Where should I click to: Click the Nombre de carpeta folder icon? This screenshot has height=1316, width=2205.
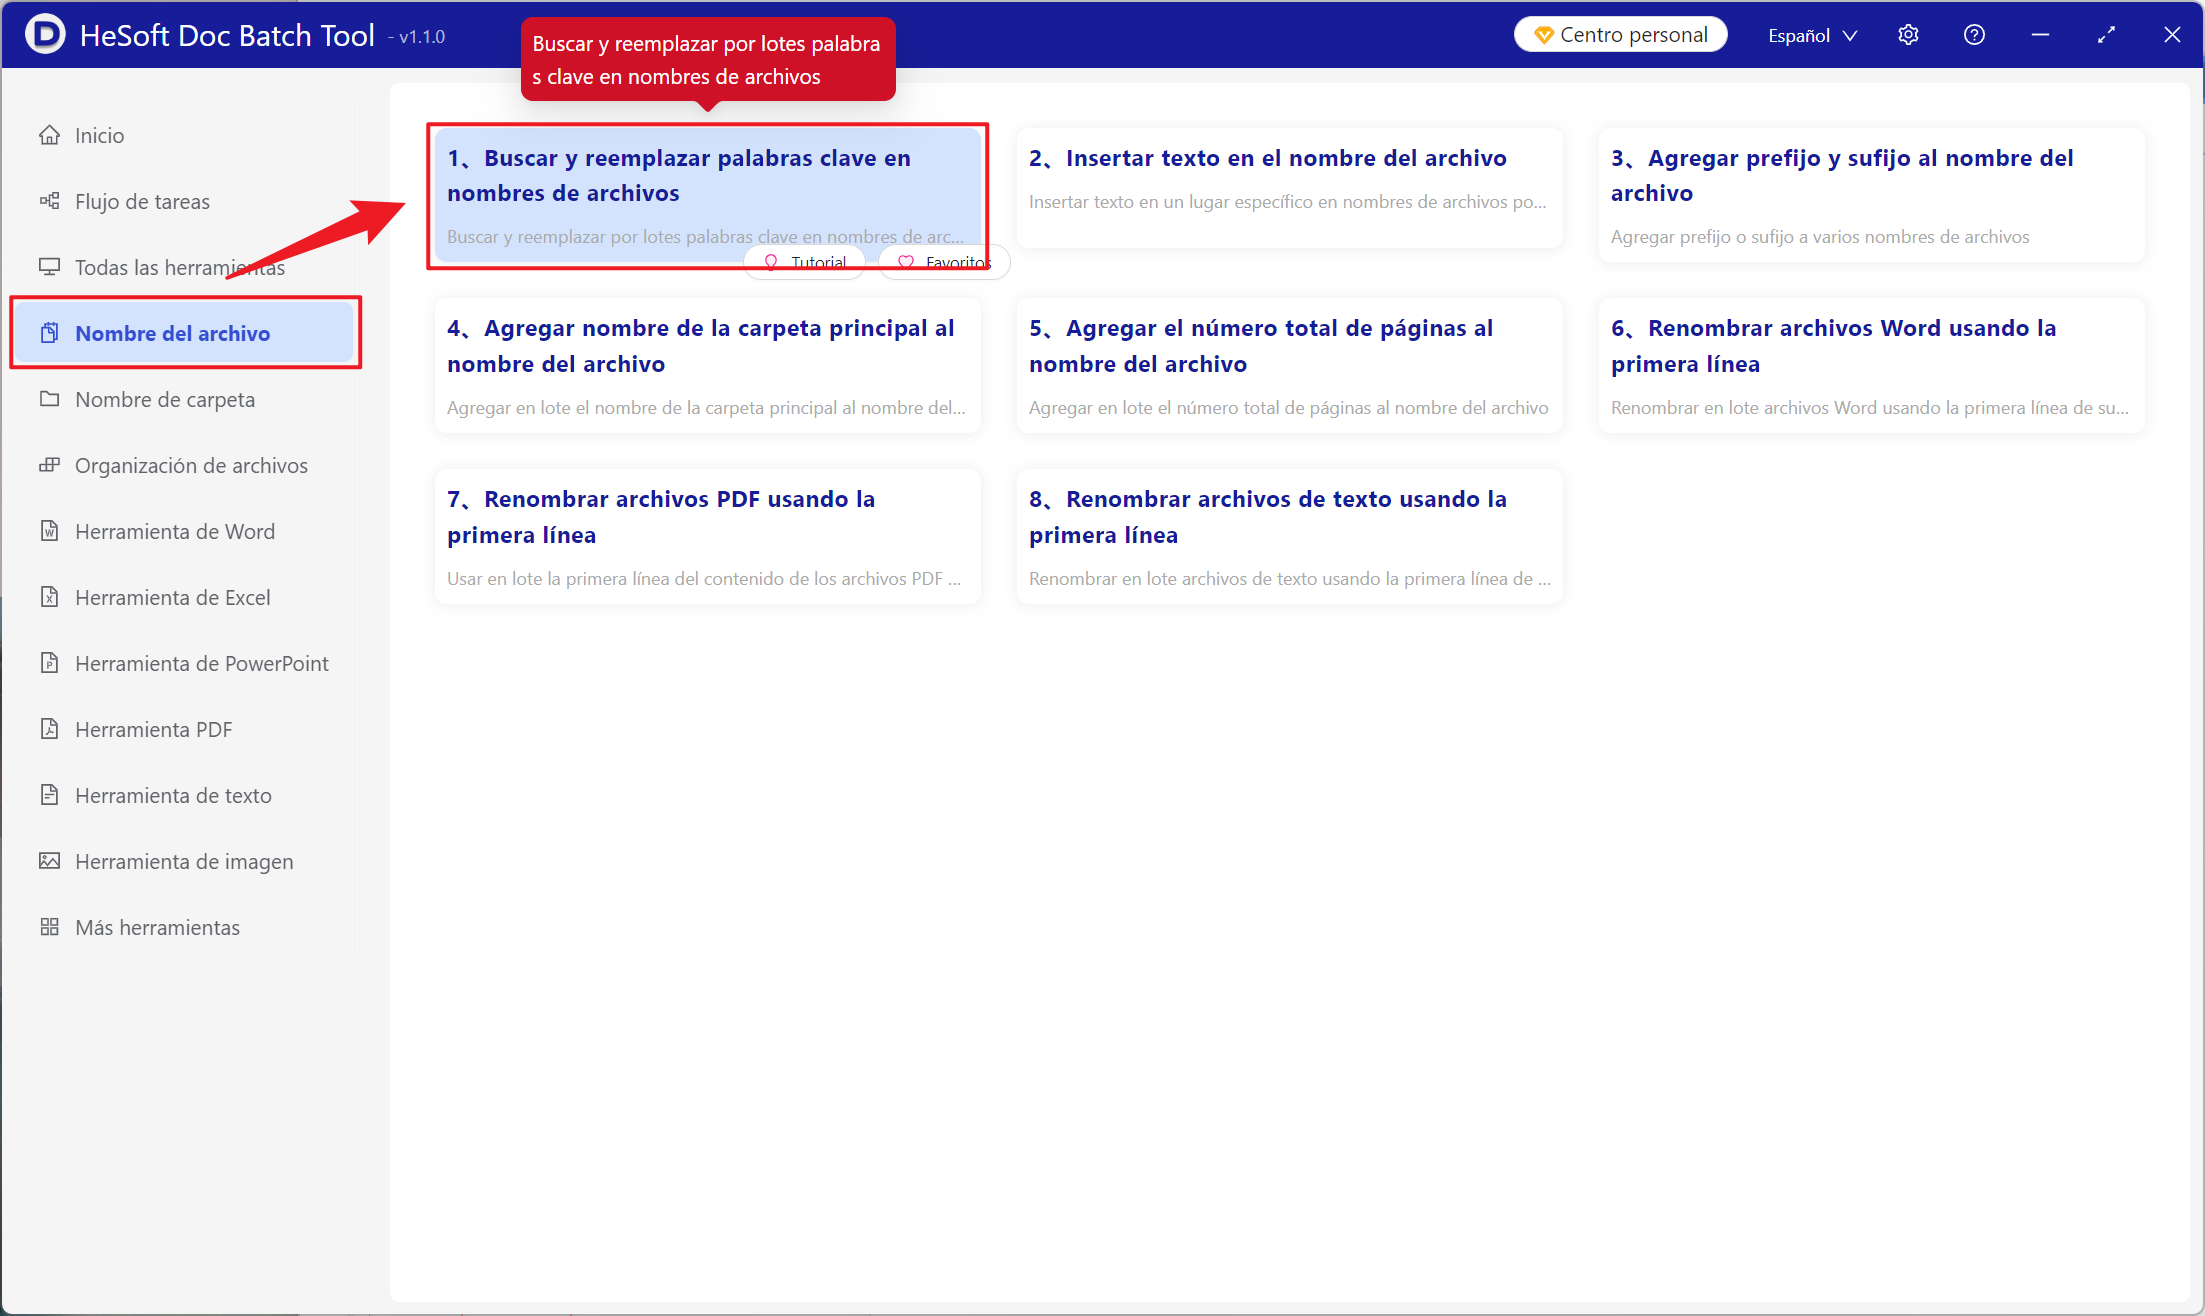pos(49,399)
